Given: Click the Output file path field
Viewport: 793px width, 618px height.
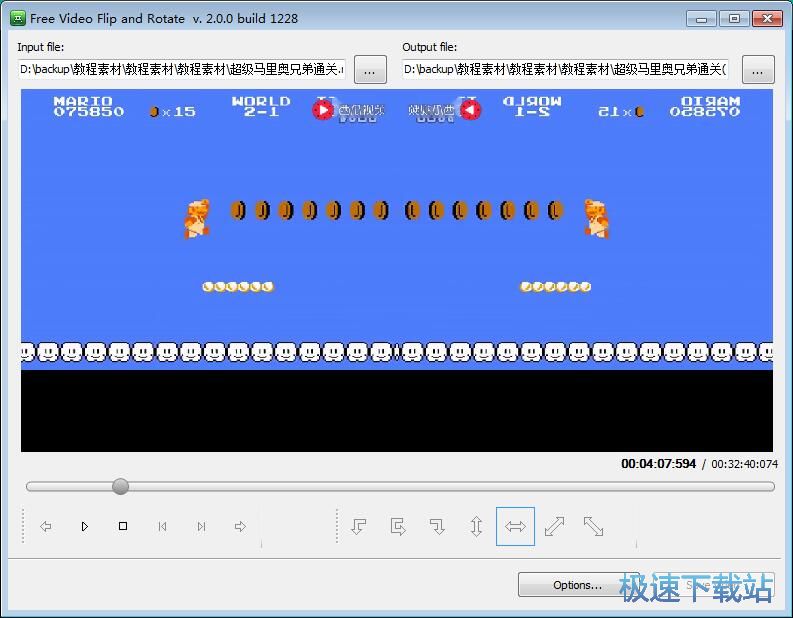Looking at the screenshot, I should coord(566,69).
